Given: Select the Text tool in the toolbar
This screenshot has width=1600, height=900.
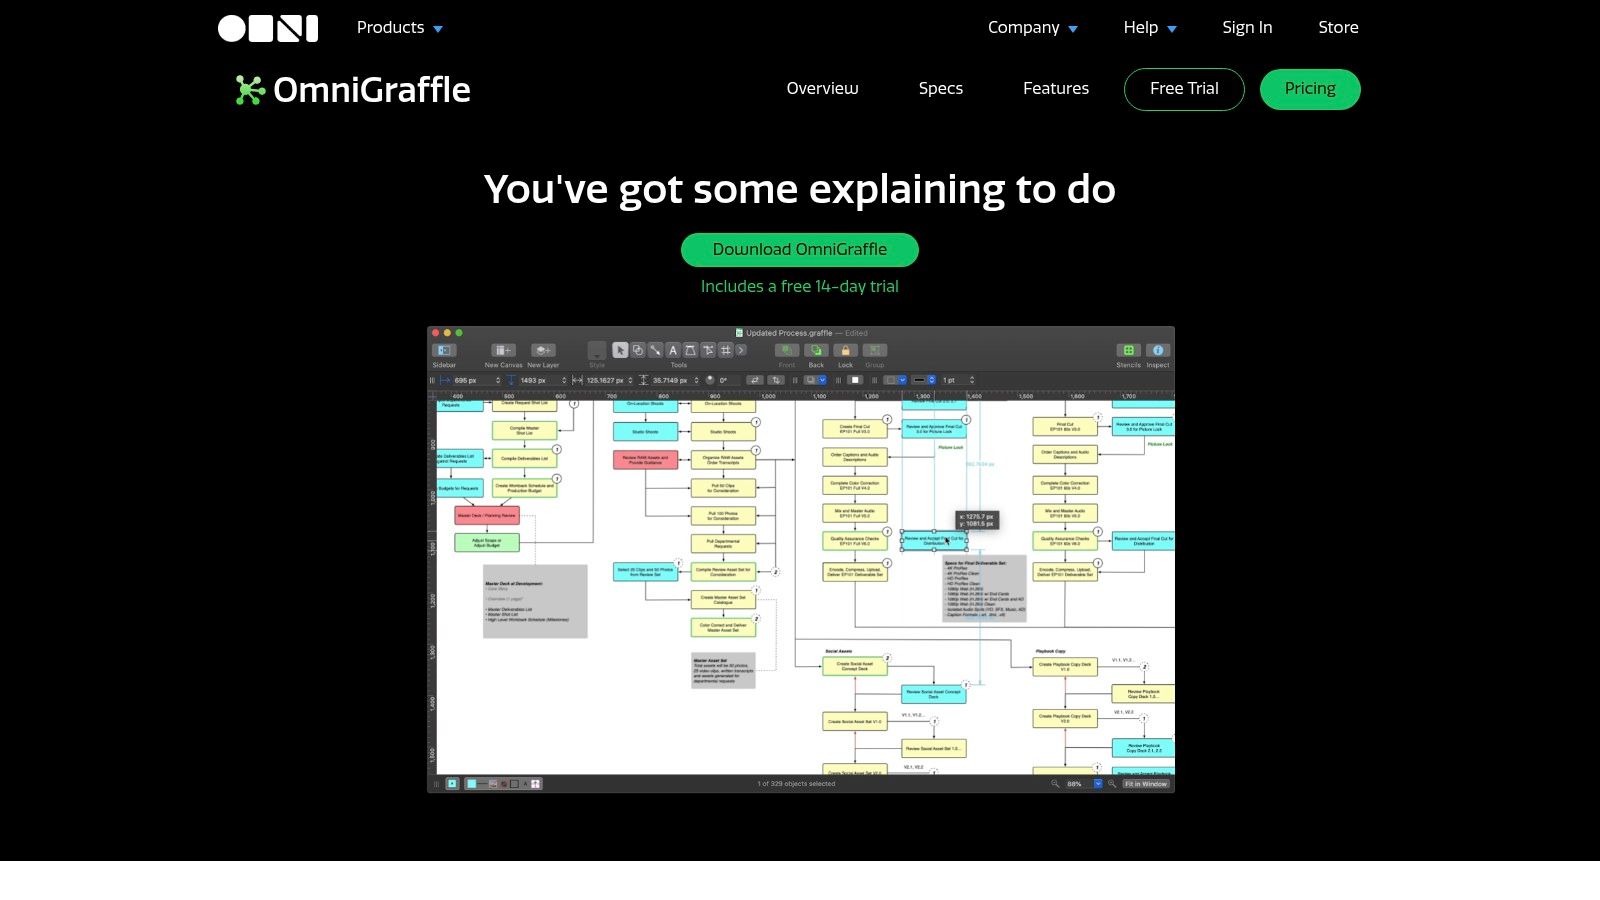Looking at the screenshot, I should tap(673, 350).
